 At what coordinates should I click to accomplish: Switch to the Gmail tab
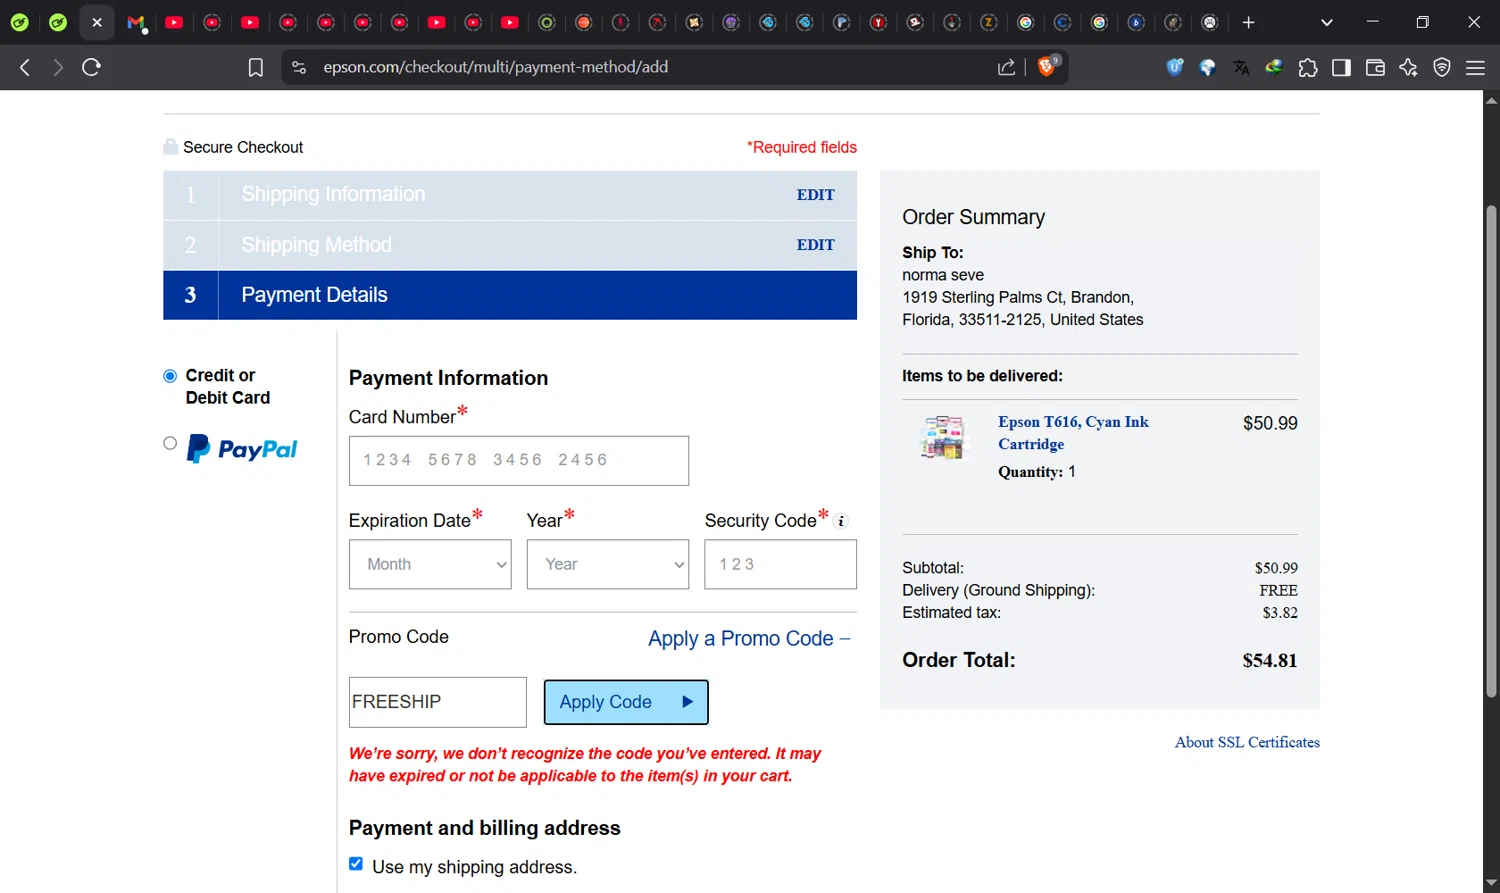[136, 22]
